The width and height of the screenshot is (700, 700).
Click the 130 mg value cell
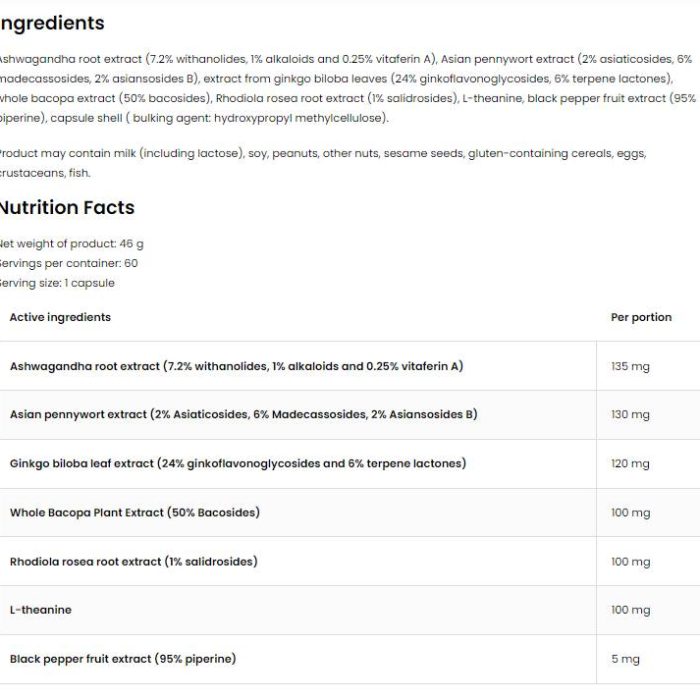click(x=630, y=415)
